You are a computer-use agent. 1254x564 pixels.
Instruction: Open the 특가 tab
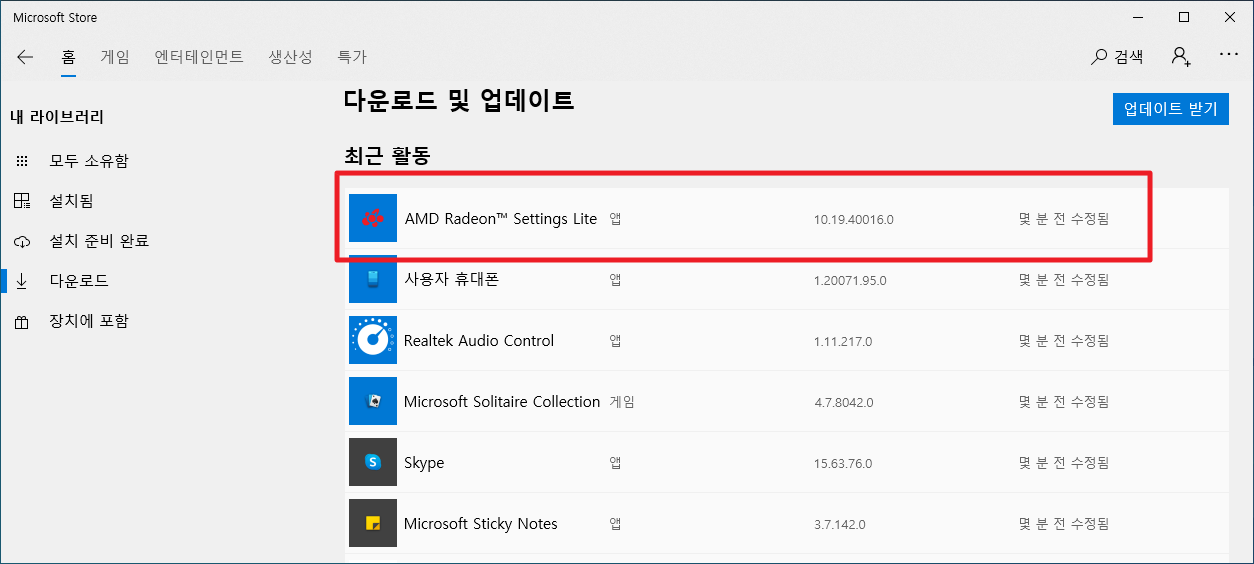click(352, 57)
